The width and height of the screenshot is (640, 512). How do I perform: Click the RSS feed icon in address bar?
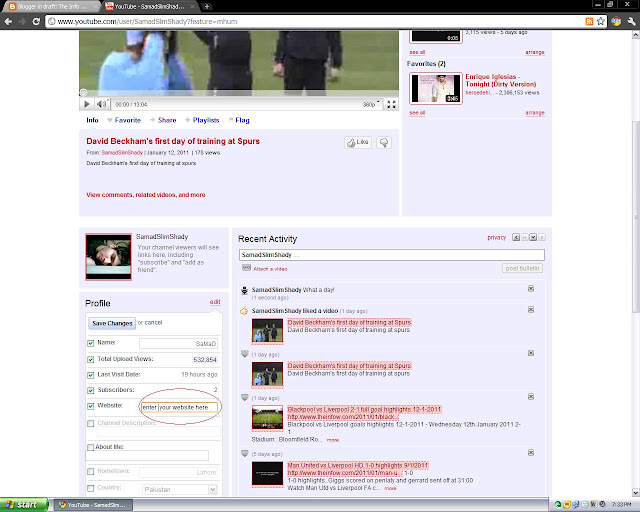coord(589,21)
